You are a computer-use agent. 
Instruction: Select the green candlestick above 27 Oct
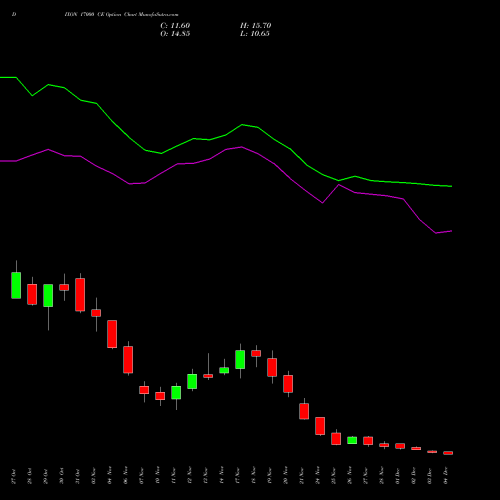click(16, 285)
